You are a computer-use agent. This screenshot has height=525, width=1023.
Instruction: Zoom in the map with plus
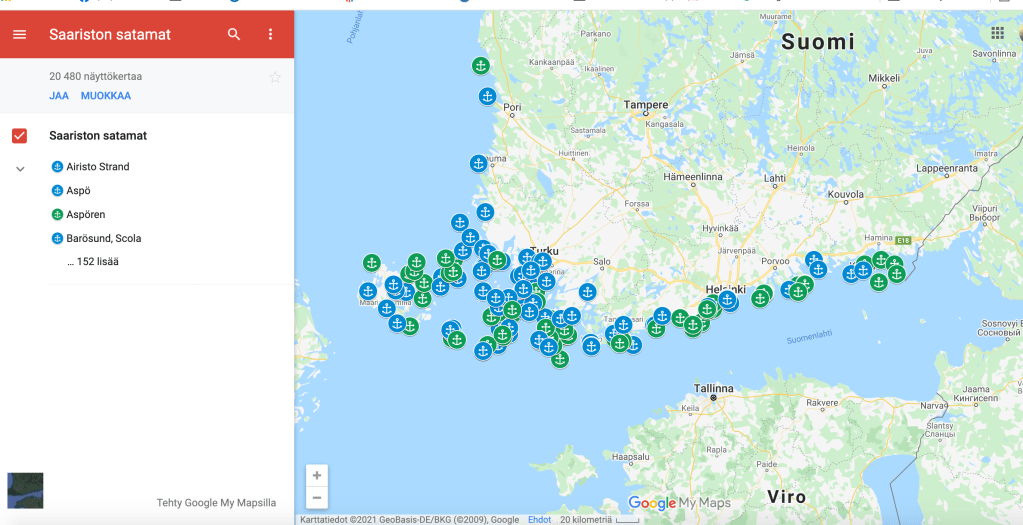[317, 476]
